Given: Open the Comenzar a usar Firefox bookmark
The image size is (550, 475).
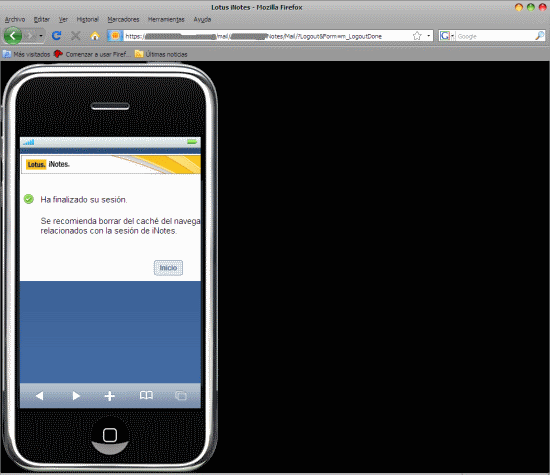Looking at the screenshot, I should 92,54.
